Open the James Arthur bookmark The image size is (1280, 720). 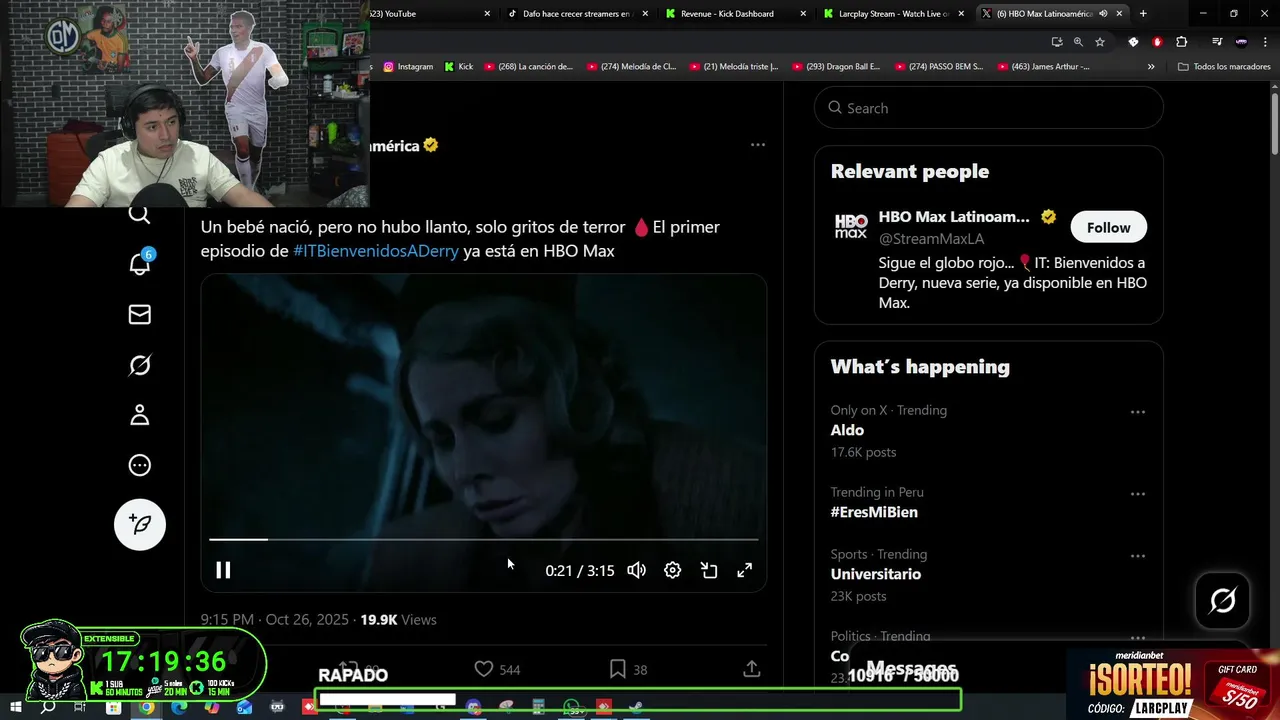[1043, 67]
